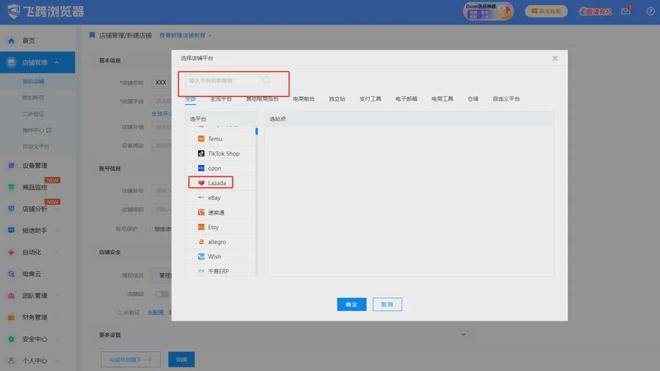660x371 pixels.
Task: Switch to the 仓储 tab
Action: coord(473,99)
